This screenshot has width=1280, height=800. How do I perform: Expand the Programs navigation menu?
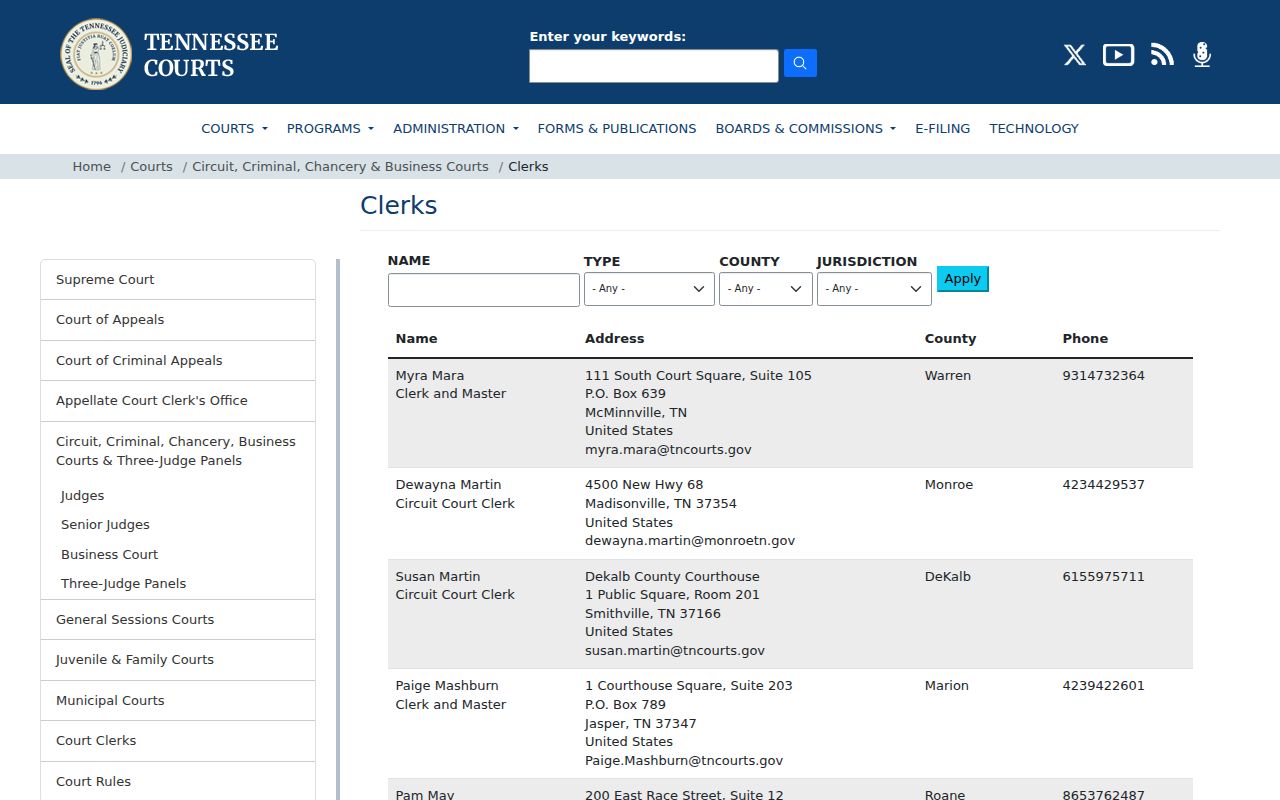pos(330,128)
